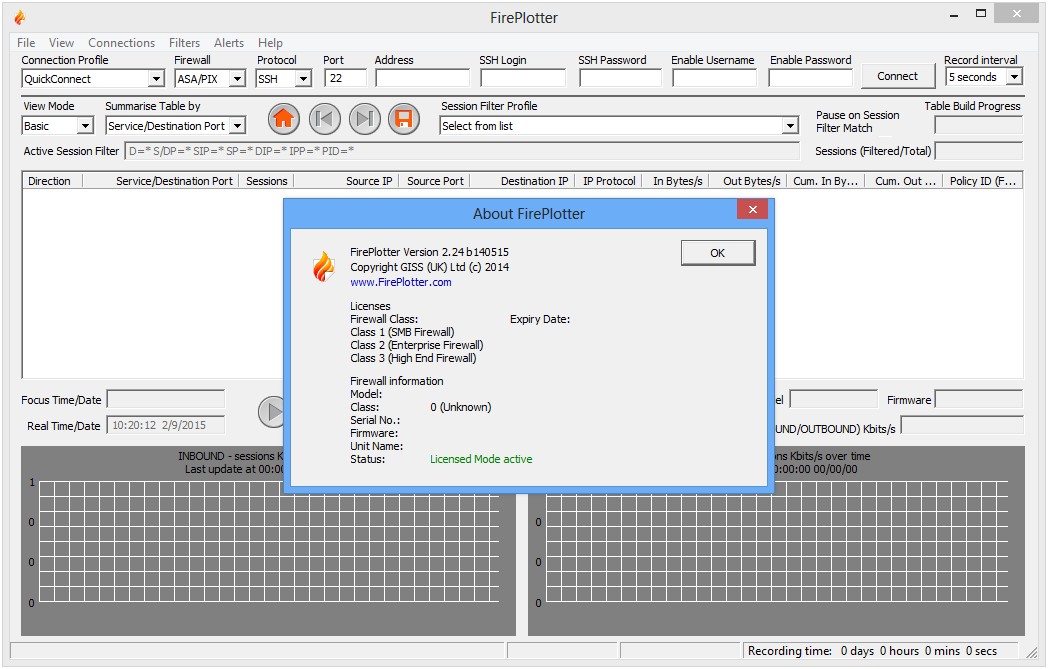Click the skip-to-previous record icon
Viewport: 1050px width, 669px height.
[324, 119]
